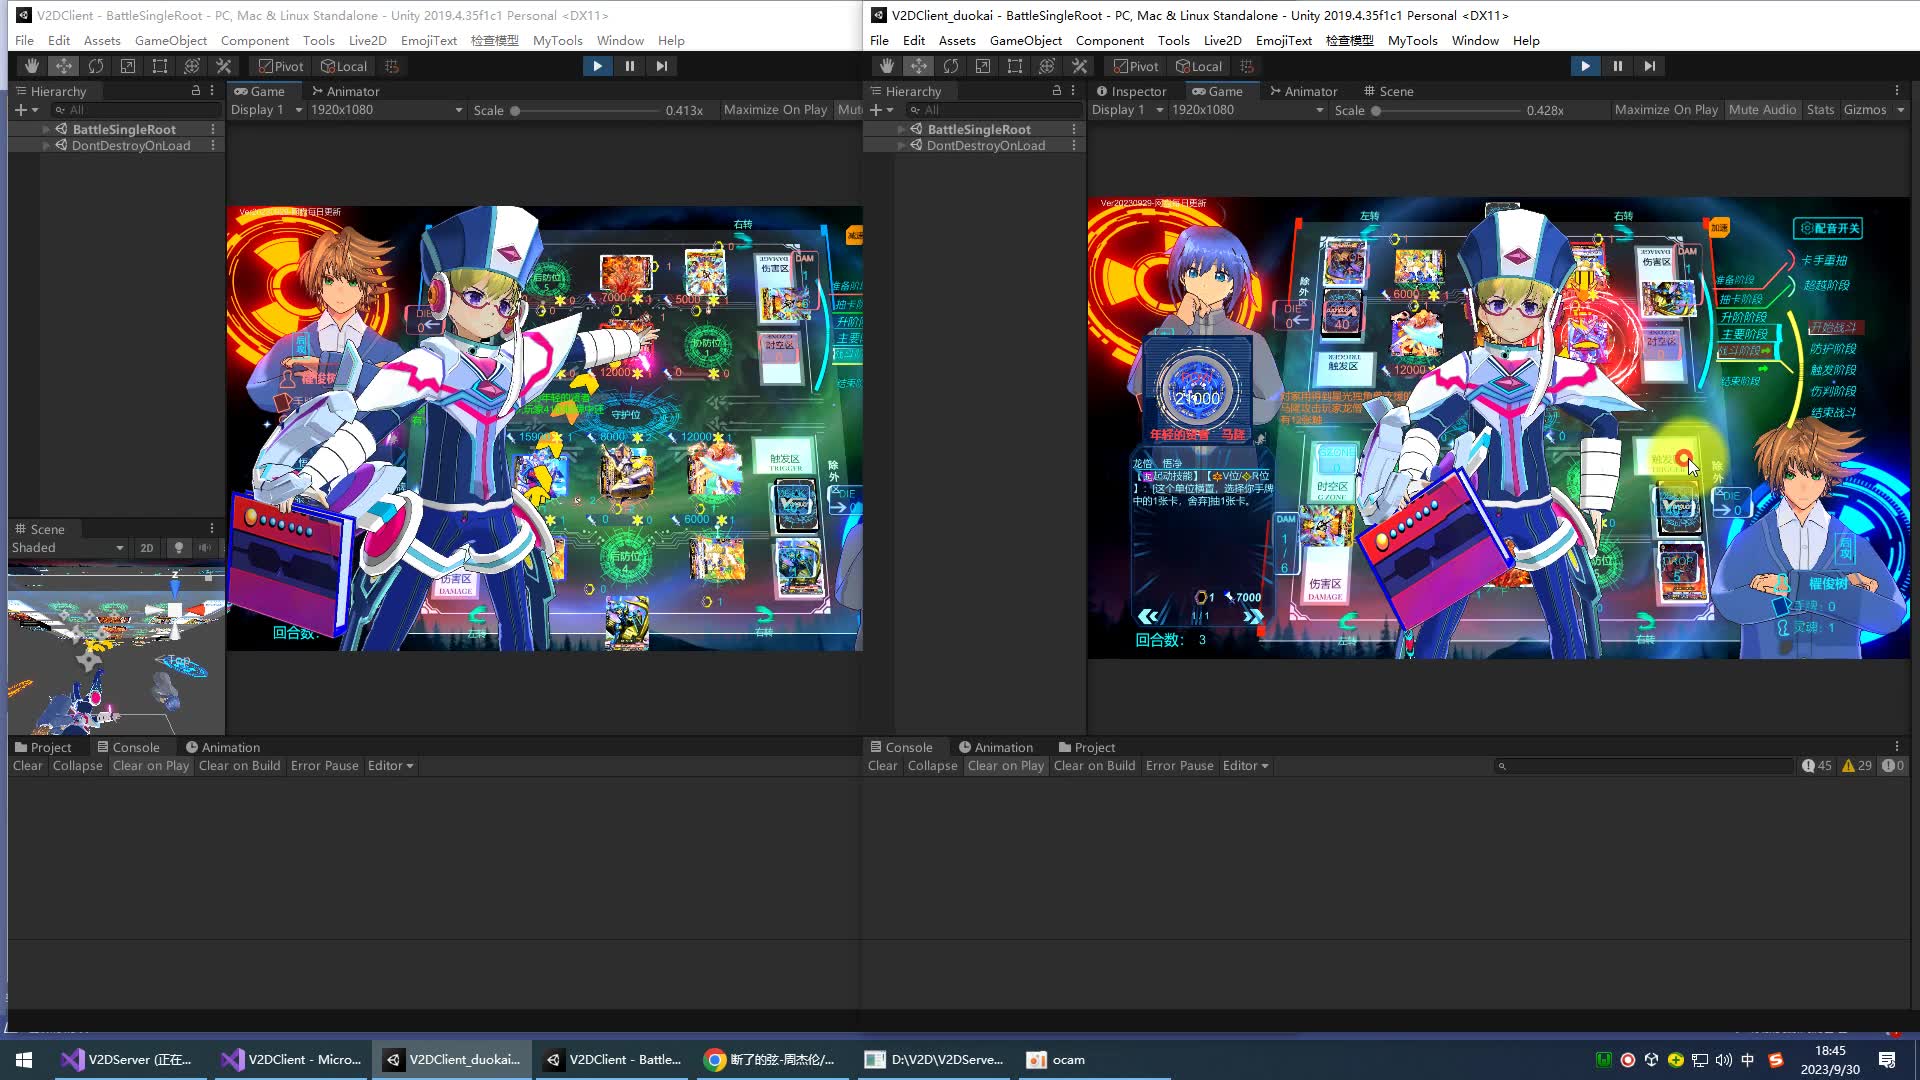
Task: Click Clear on Play button in right Console
Action: click(1005, 765)
